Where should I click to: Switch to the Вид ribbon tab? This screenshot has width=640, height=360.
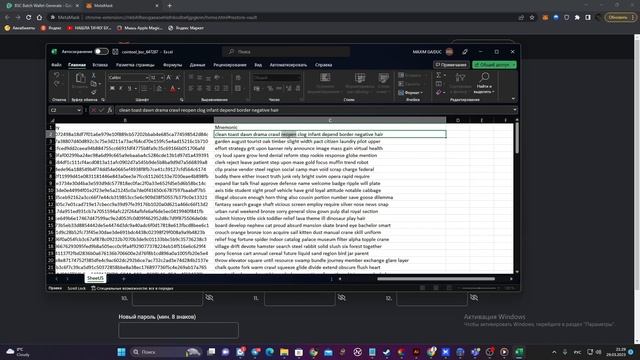click(258, 65)
